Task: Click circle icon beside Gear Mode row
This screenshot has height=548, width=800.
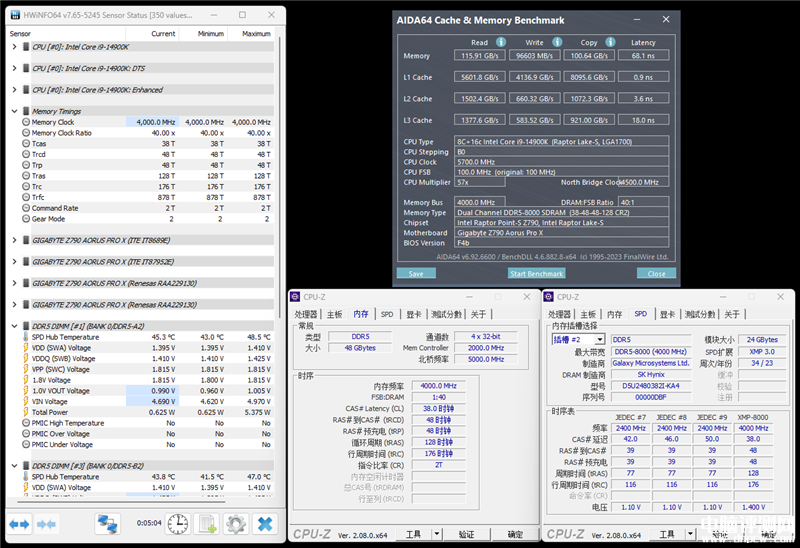Action: point(26,218)
